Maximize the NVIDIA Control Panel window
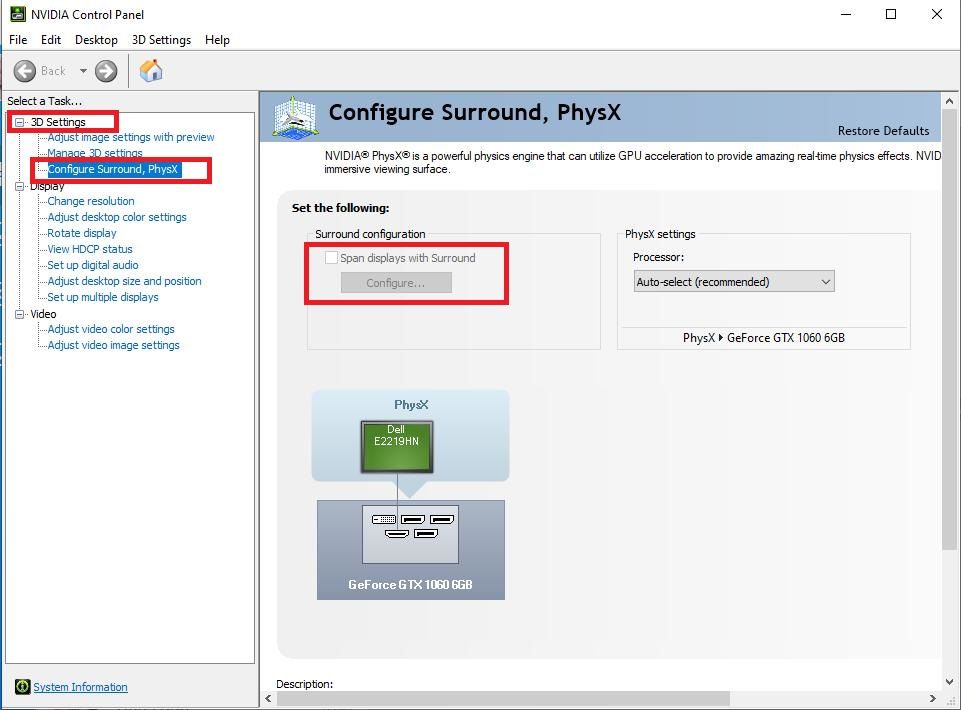This screenshot has width=961, height=710. [x=891, y=14]
